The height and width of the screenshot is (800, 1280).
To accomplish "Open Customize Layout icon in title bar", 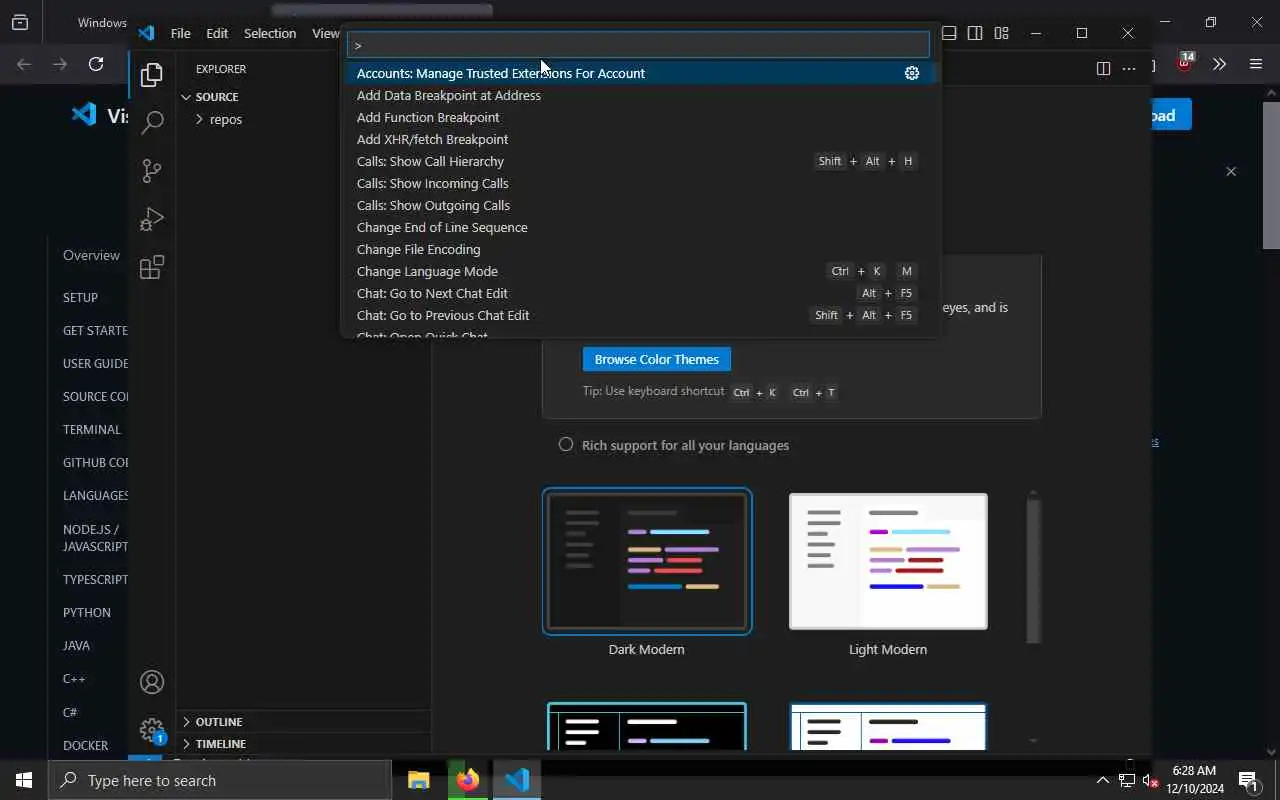I will (x=1001, y=33).
